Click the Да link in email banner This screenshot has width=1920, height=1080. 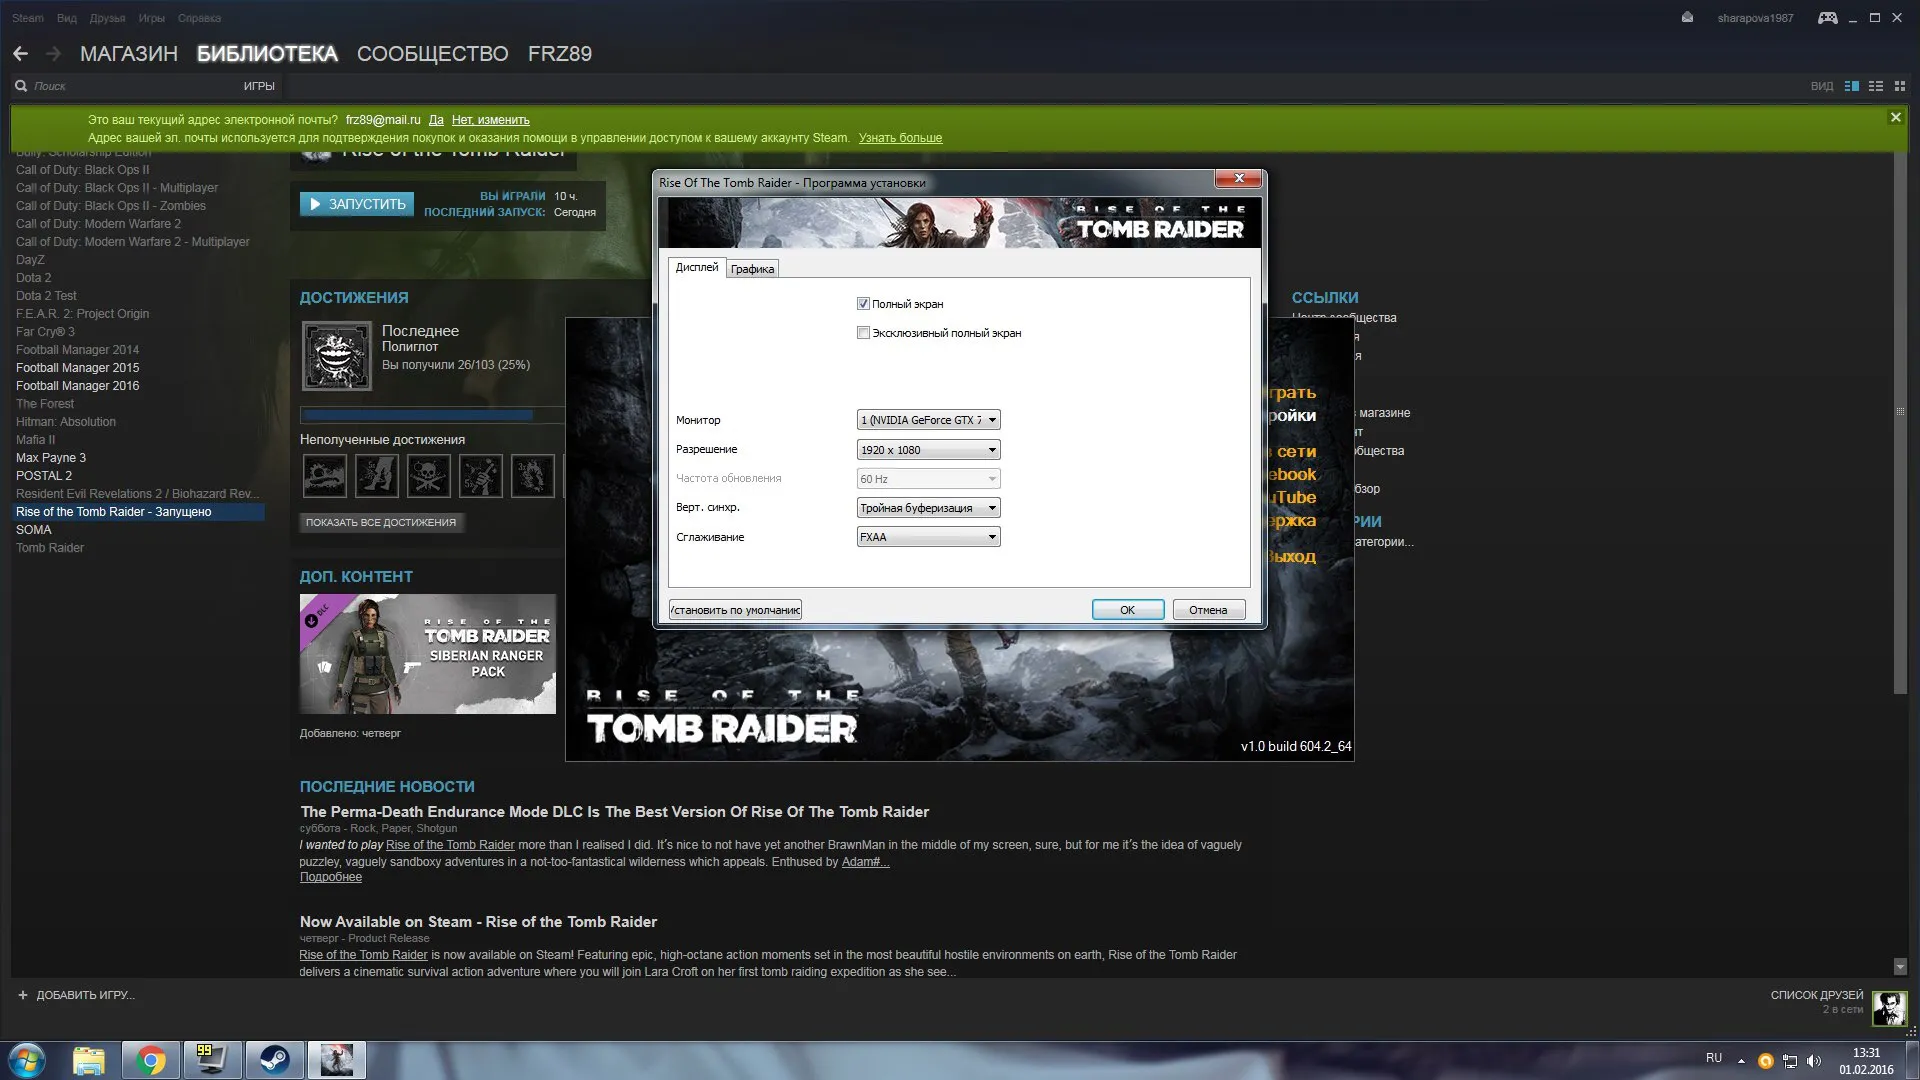[x=436, y=120]
